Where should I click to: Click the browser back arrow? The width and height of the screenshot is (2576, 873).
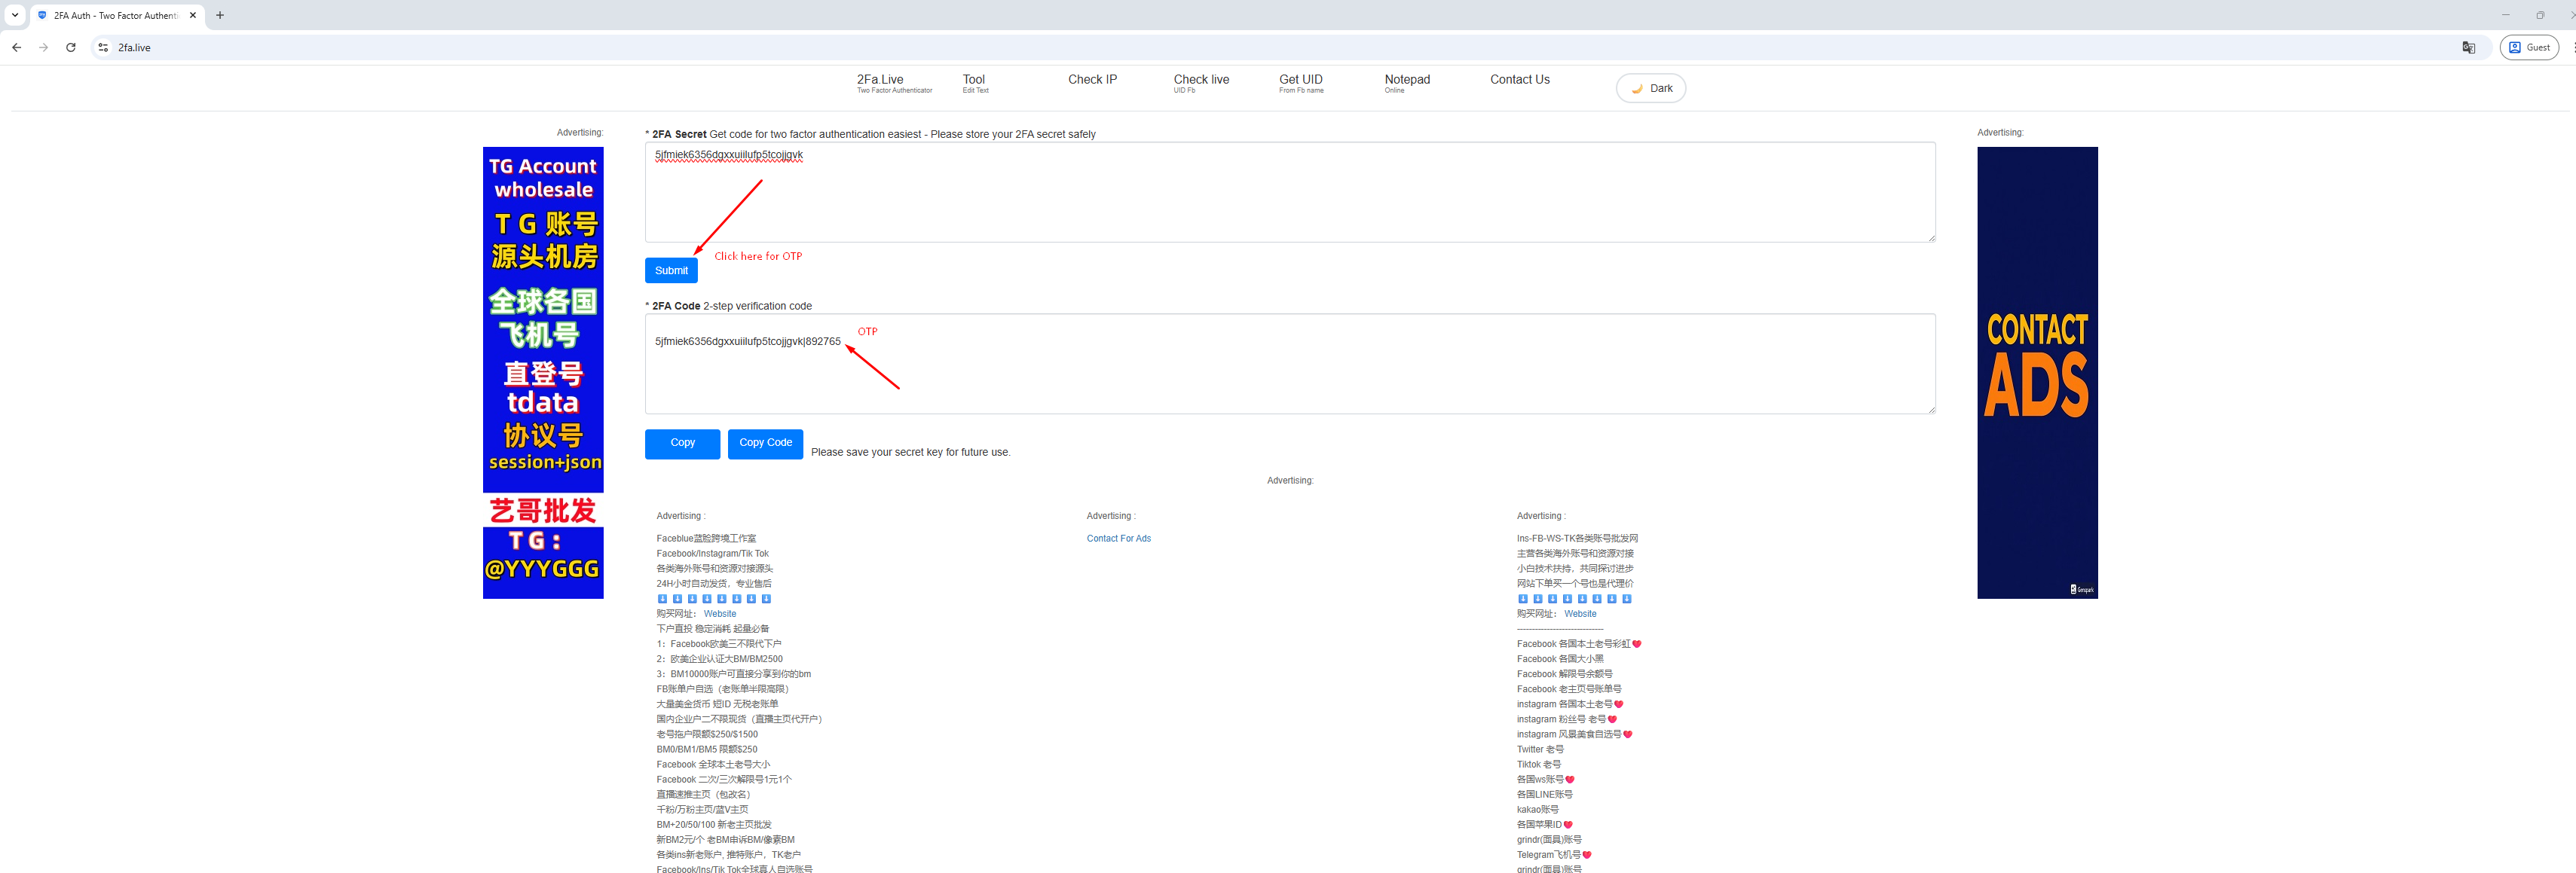[16, 47]
